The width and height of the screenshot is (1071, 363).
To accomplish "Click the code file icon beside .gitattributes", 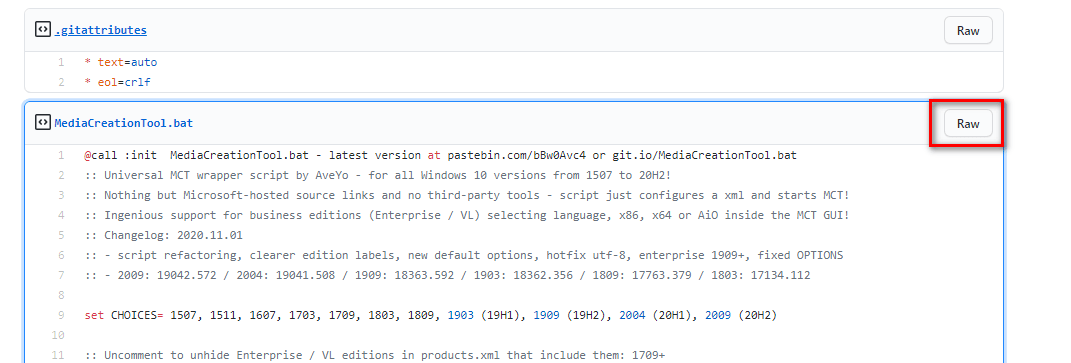I will [42, 29].
